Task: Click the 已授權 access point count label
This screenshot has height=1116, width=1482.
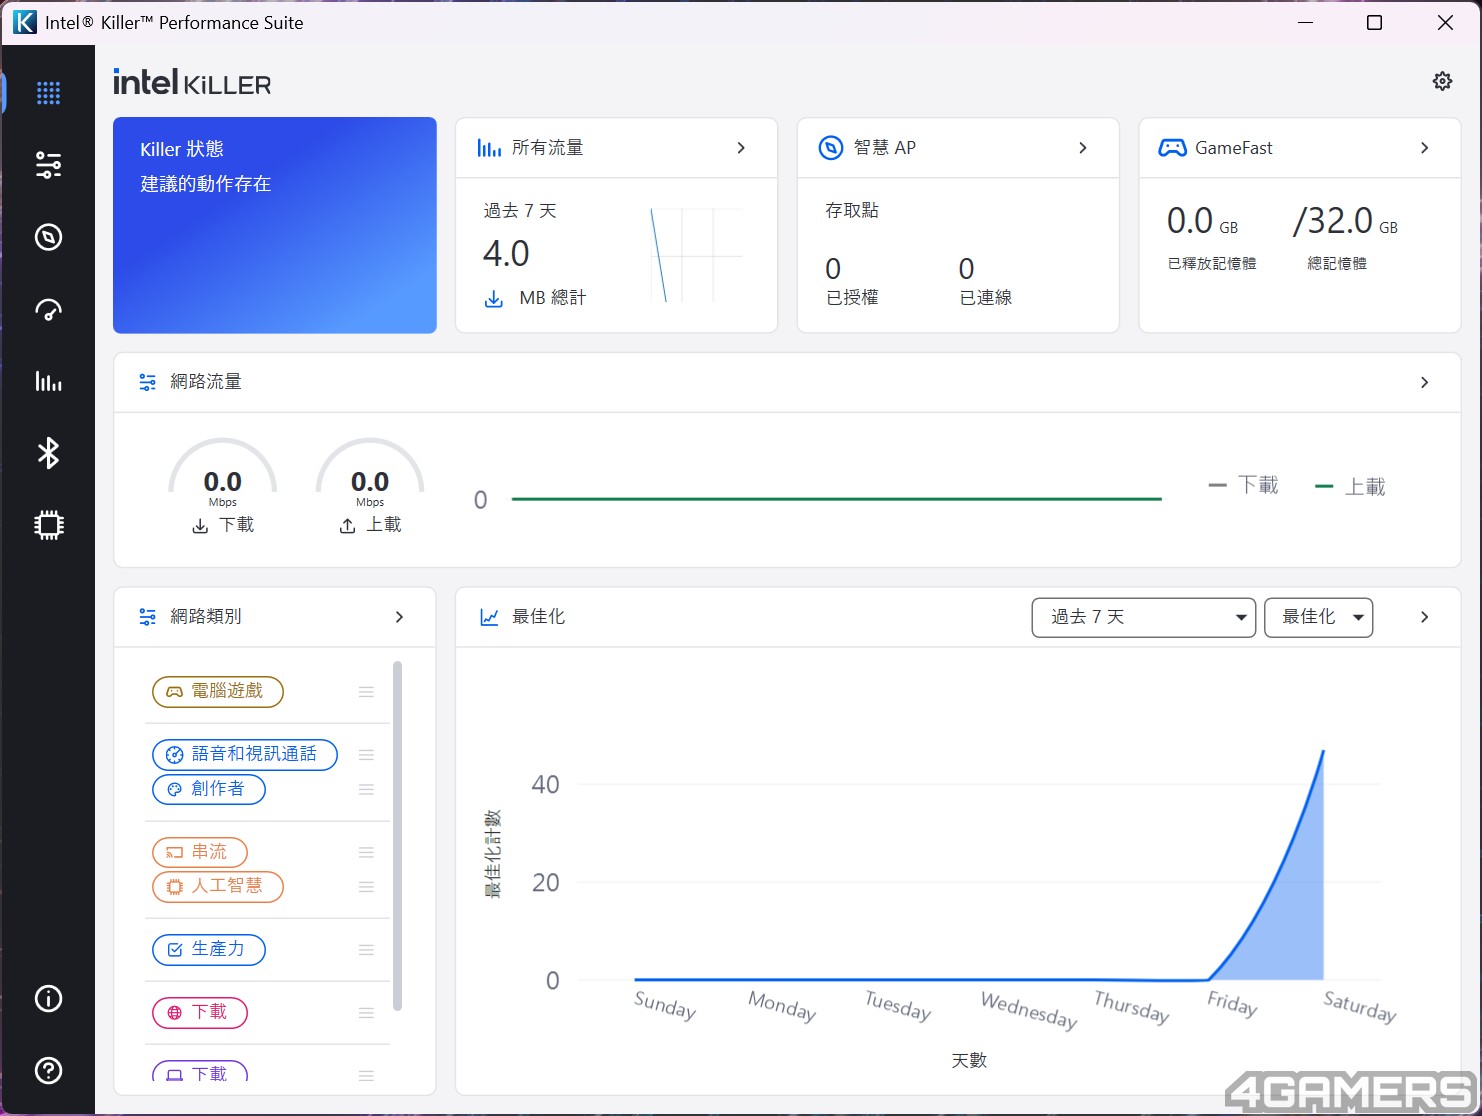Action: tap(852, 298)
